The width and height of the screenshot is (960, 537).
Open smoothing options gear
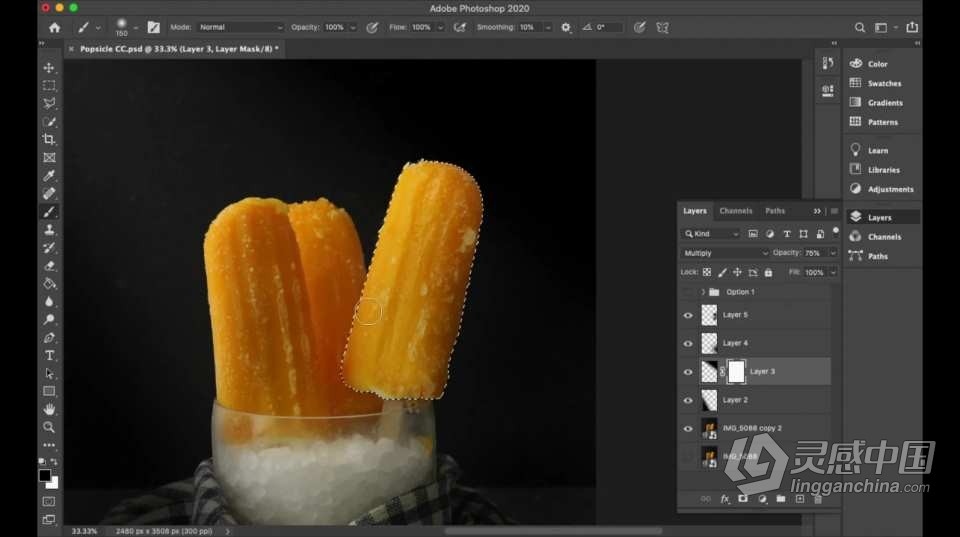click(566, 28)
